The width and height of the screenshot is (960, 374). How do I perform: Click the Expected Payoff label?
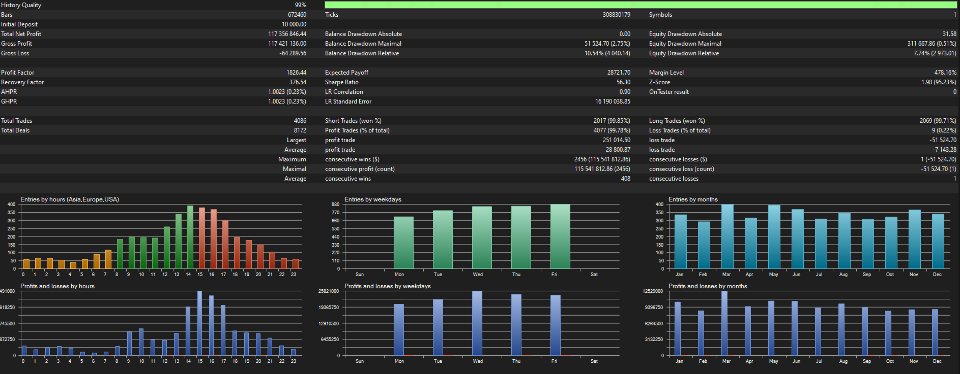click(347, 73)
